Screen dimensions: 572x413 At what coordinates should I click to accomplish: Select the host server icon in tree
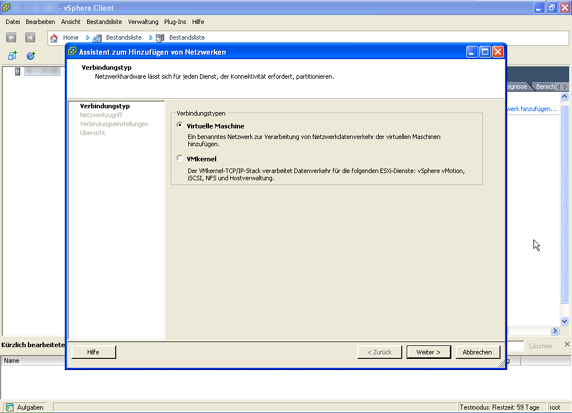click(18, 72)
